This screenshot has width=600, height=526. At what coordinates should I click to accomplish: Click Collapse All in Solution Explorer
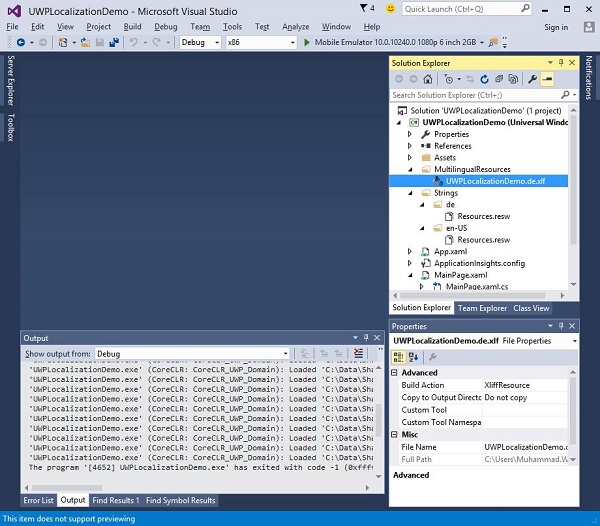[499, 79]
